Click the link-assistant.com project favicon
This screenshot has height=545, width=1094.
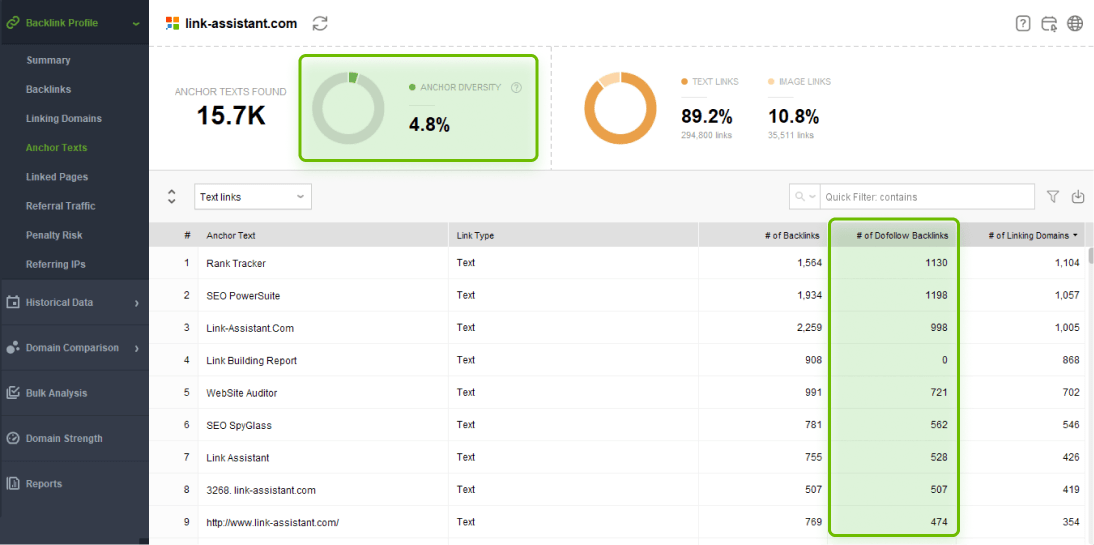[172, 23]
